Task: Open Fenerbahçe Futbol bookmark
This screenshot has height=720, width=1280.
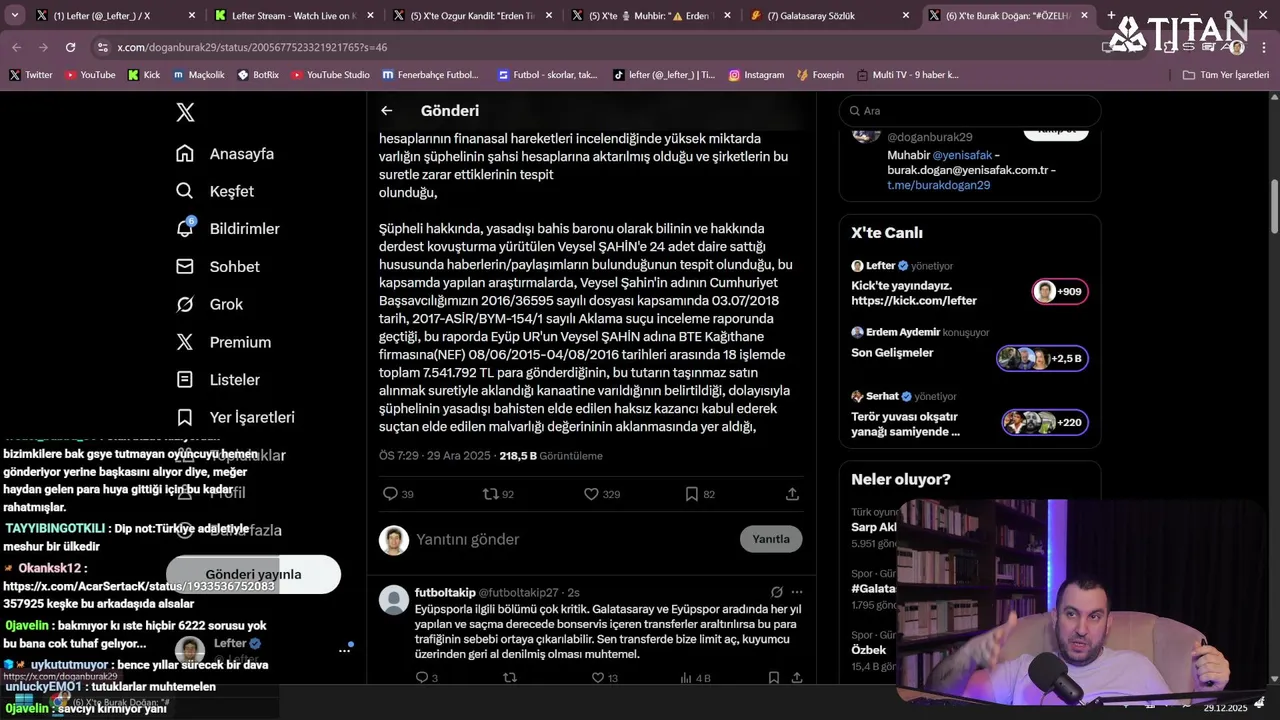Action: coord(431,75)
